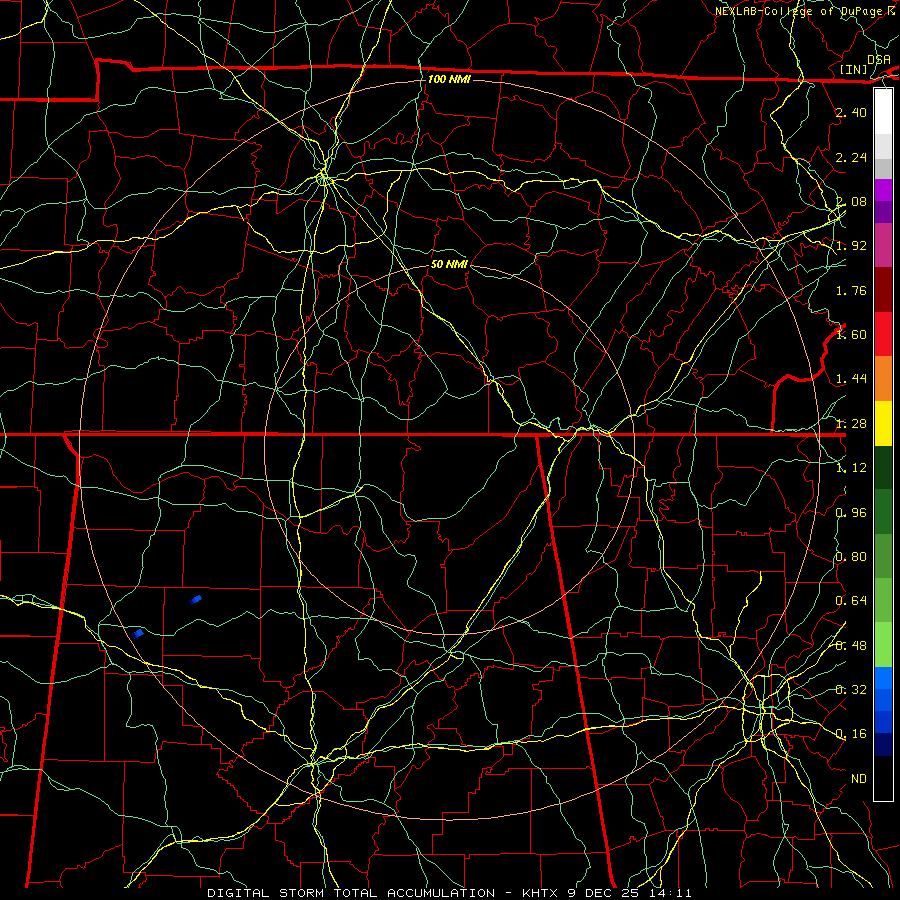
Task: Click the blue echo farther inside the 100 NMI ring
Action: tap(196, 600)
